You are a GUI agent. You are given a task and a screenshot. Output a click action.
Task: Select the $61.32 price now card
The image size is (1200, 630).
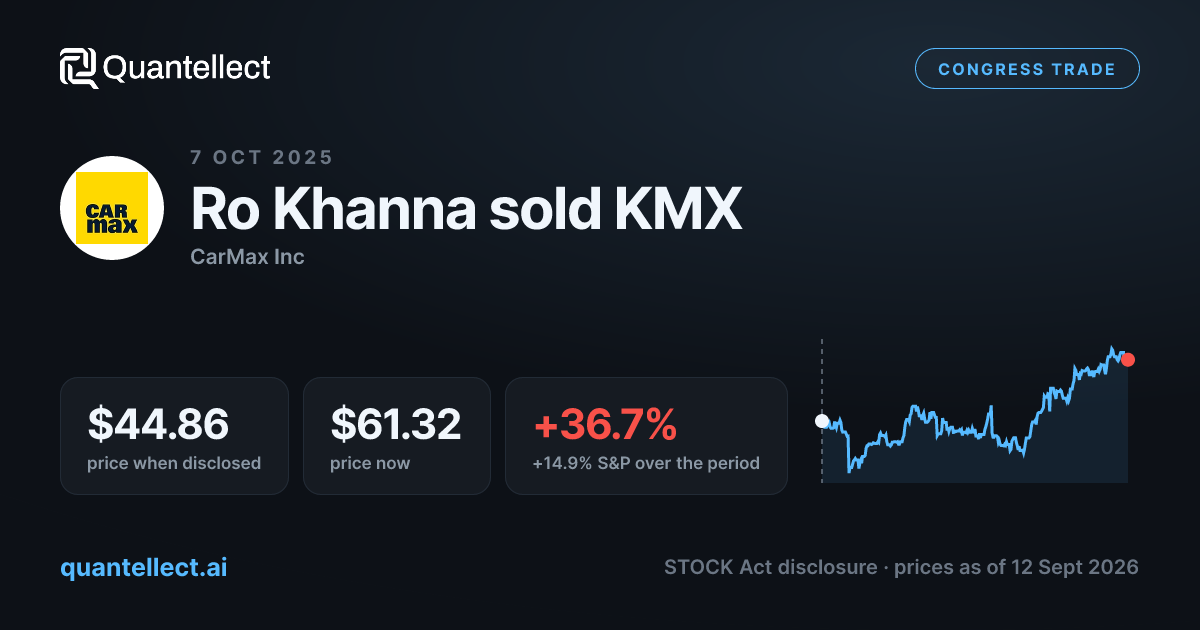(397, 436)
